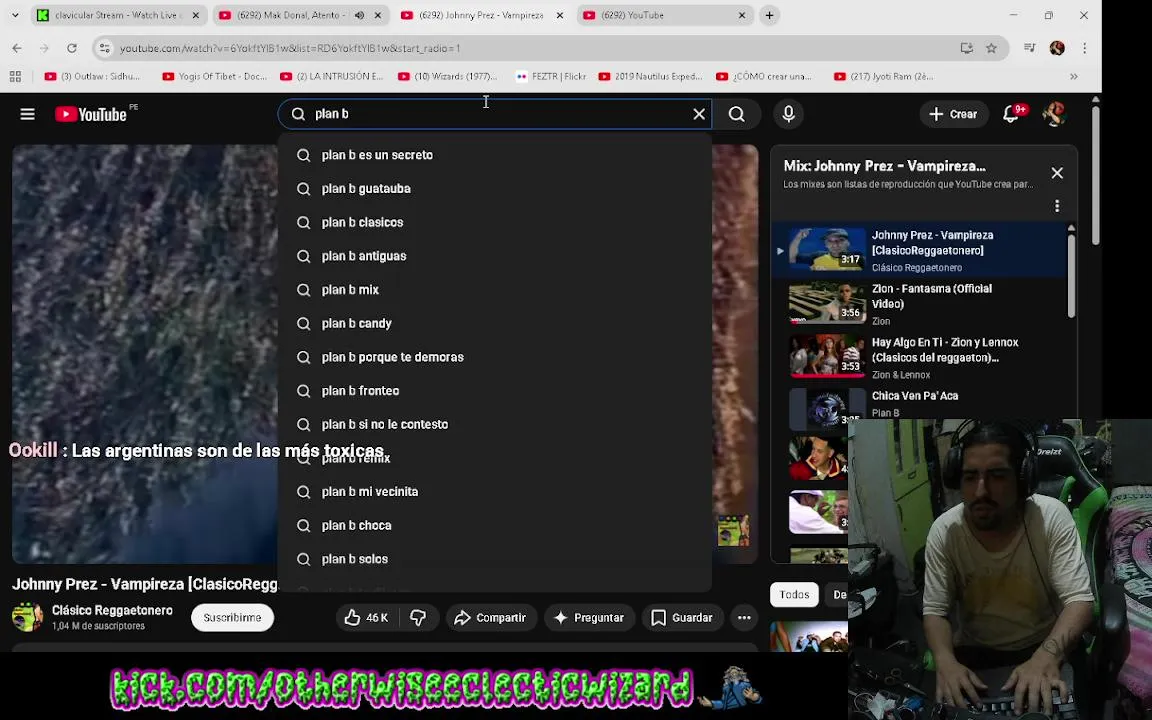
Task: Subscribe using the Suscribirme button
Action: 232,618
